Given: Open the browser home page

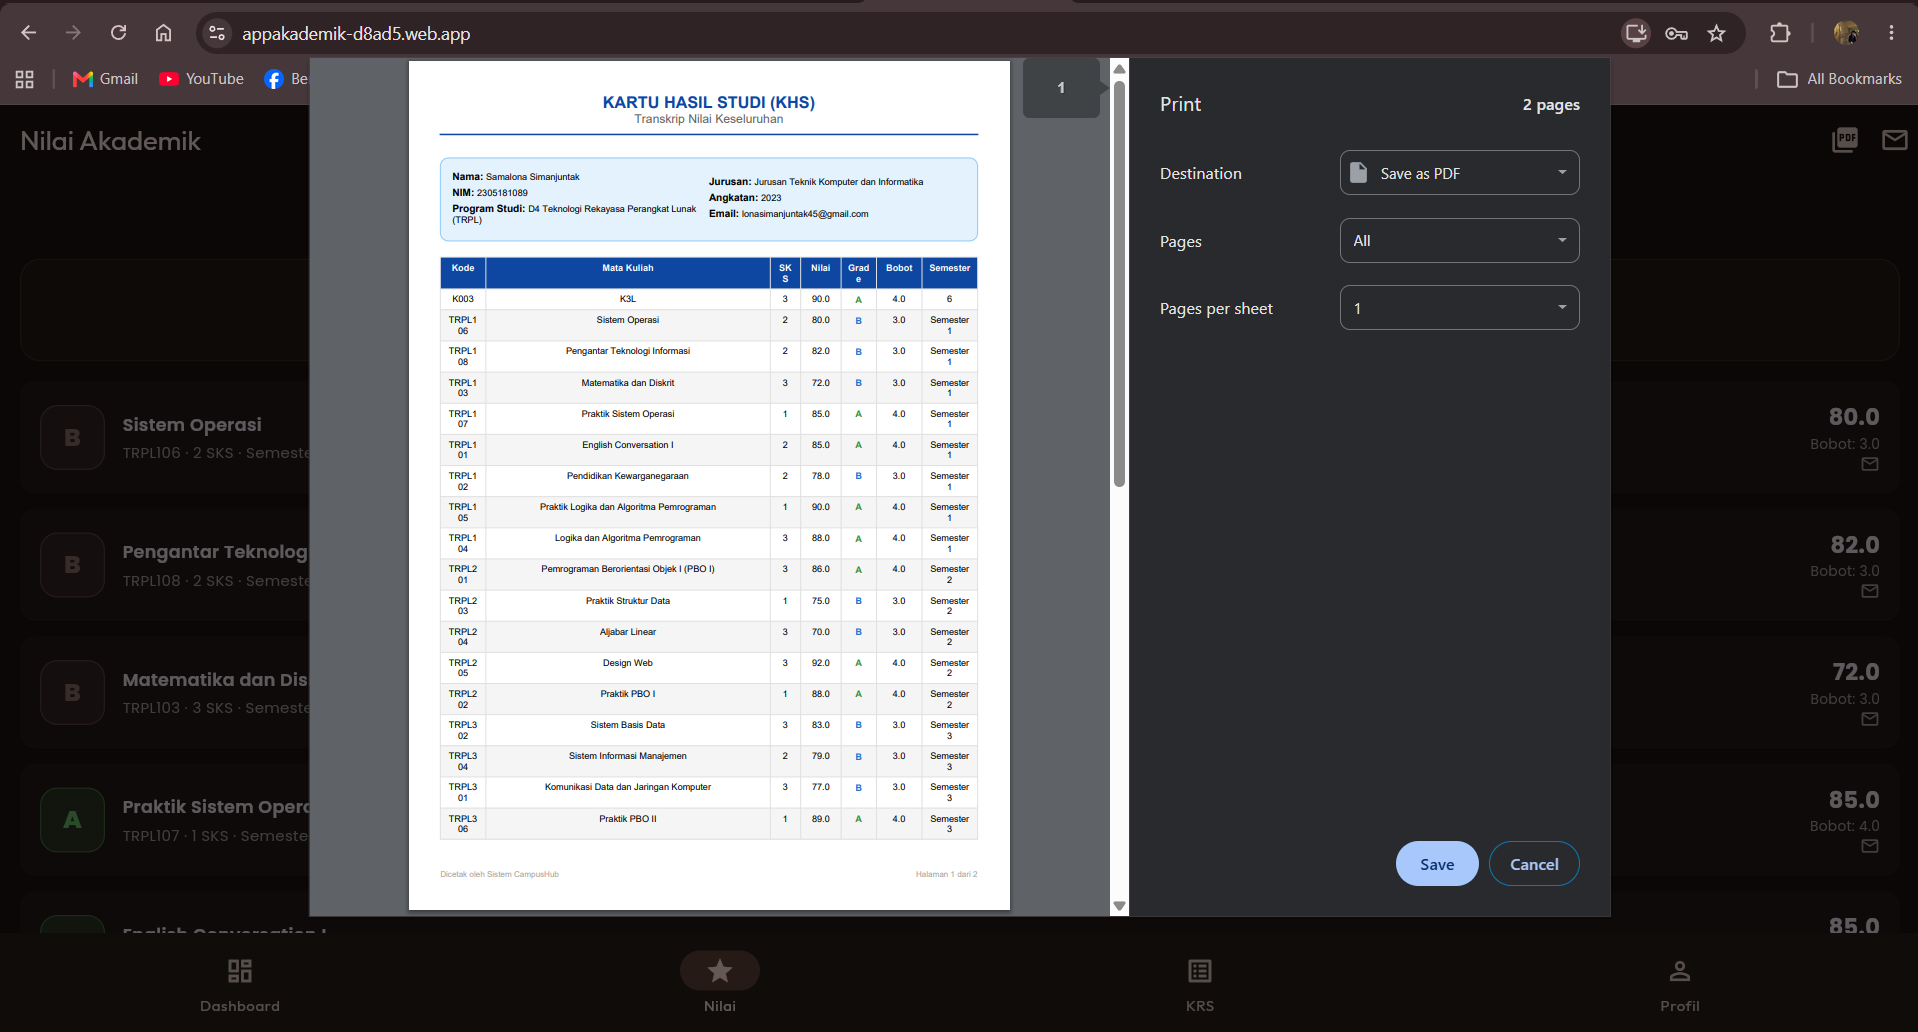Looking at the screenshot, I should pyautogui.click(x=163, y=33).
